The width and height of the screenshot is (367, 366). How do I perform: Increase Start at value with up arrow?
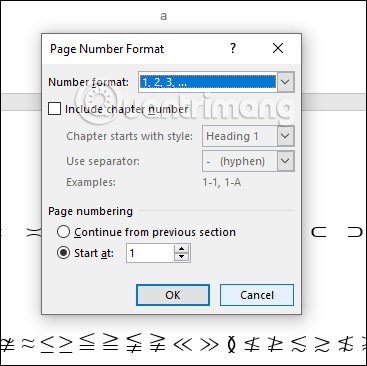point(182,249)
